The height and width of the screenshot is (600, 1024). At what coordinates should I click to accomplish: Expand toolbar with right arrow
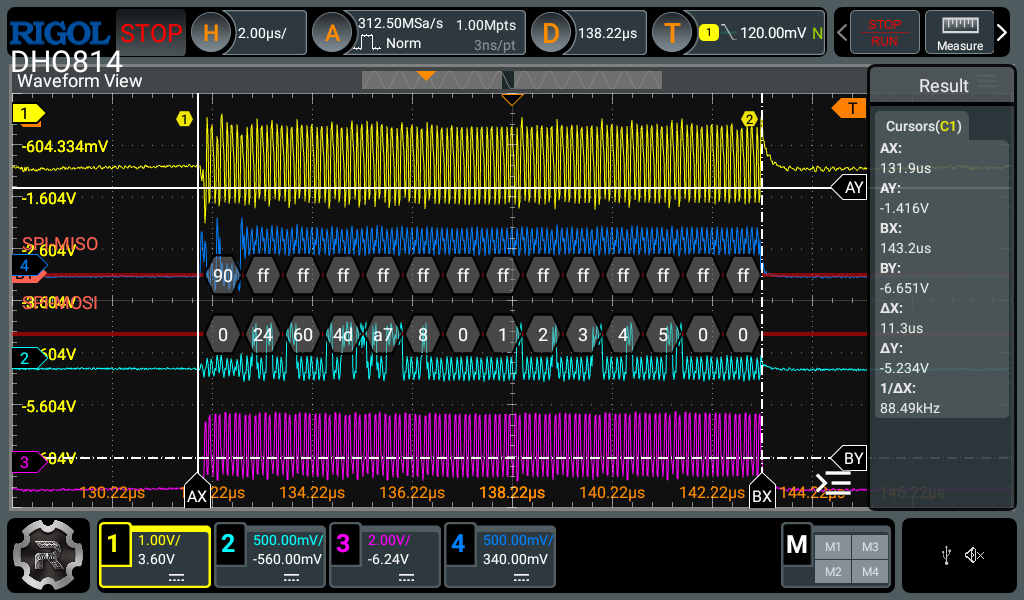[1002, 32]
